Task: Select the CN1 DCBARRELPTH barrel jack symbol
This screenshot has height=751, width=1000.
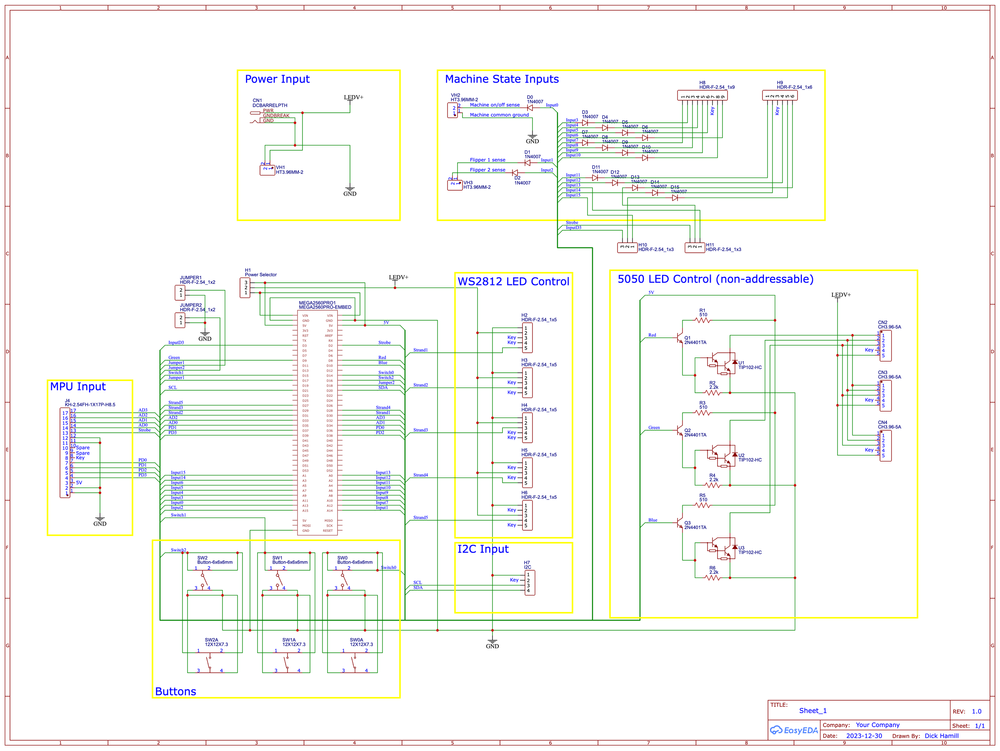Action: click(x=268, y=115)
